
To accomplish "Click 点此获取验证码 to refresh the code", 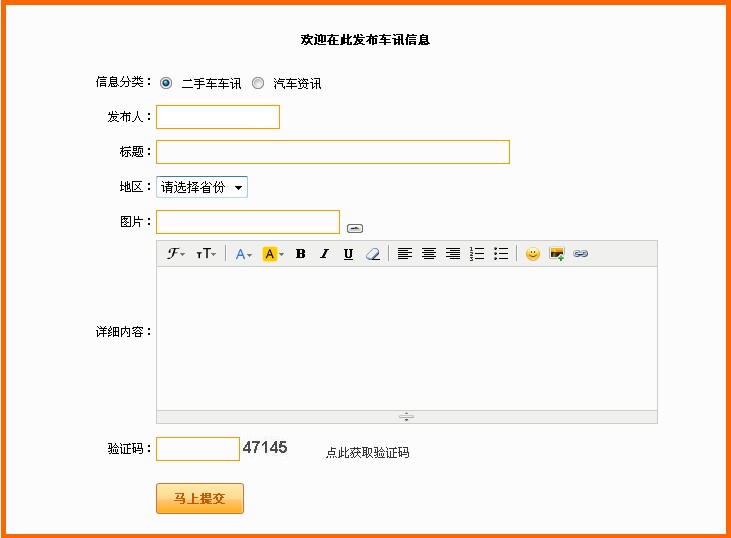I will [x=367, y=453].
